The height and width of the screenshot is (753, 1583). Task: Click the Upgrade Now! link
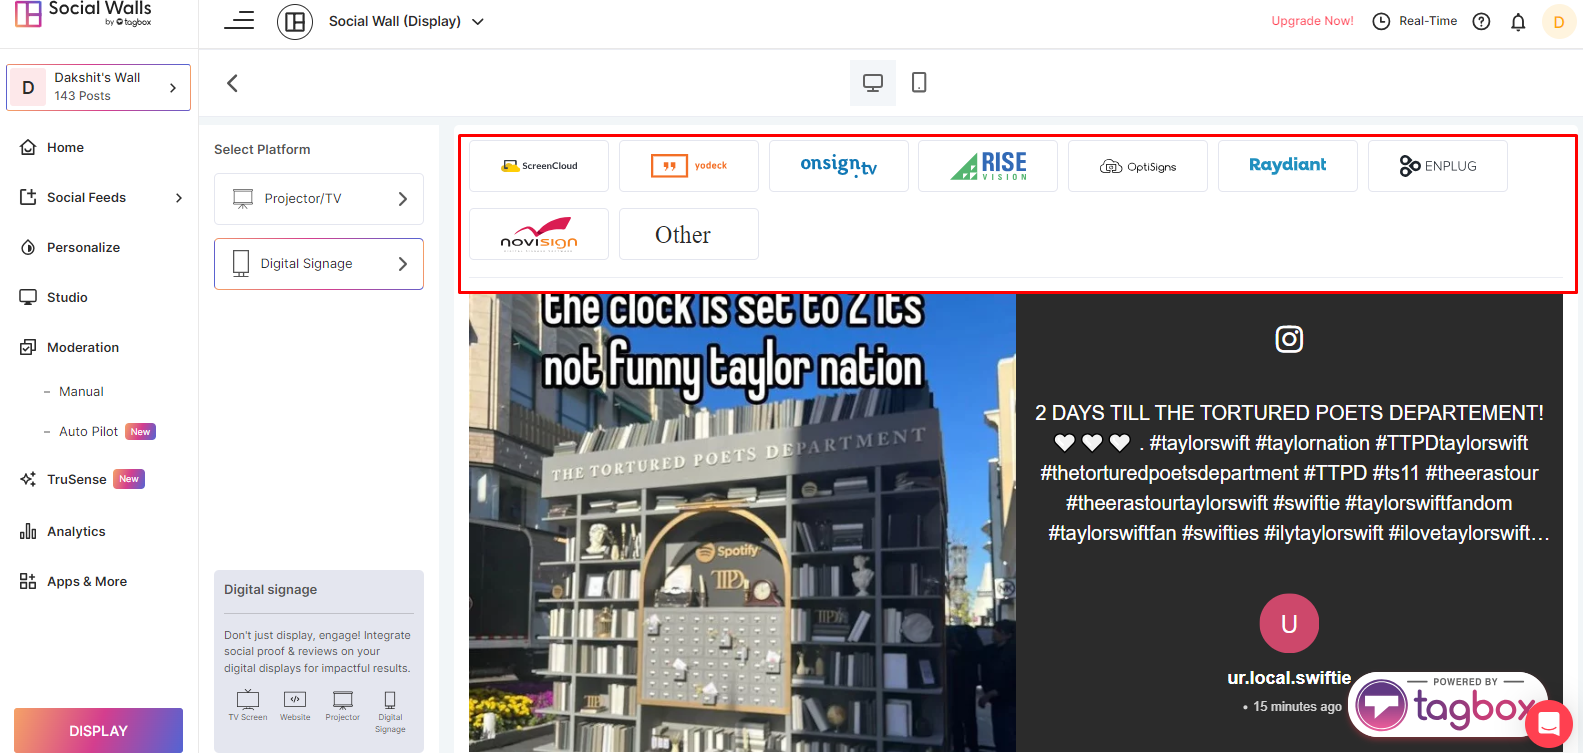(x=1312, y=21)
